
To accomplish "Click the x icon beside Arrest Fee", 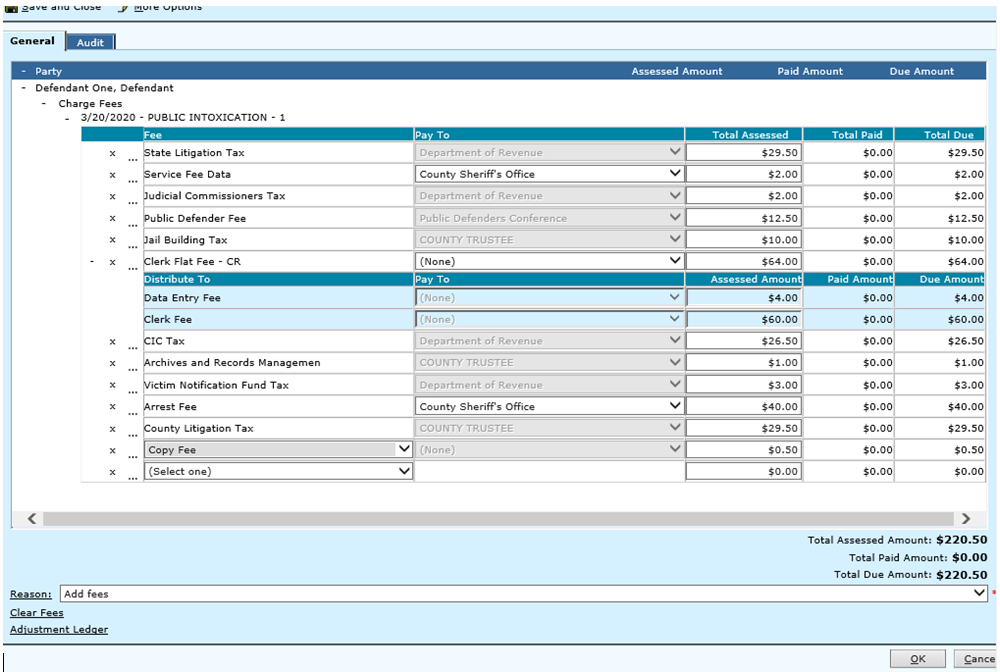I will coord(112,407).
